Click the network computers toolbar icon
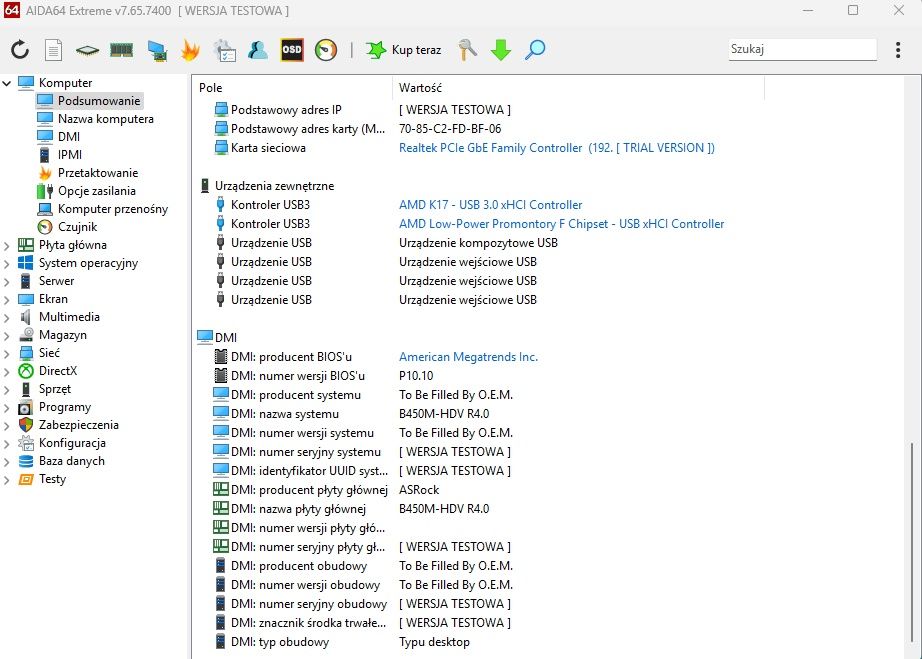This screenshot has height=659, width=922. [157, 51]
